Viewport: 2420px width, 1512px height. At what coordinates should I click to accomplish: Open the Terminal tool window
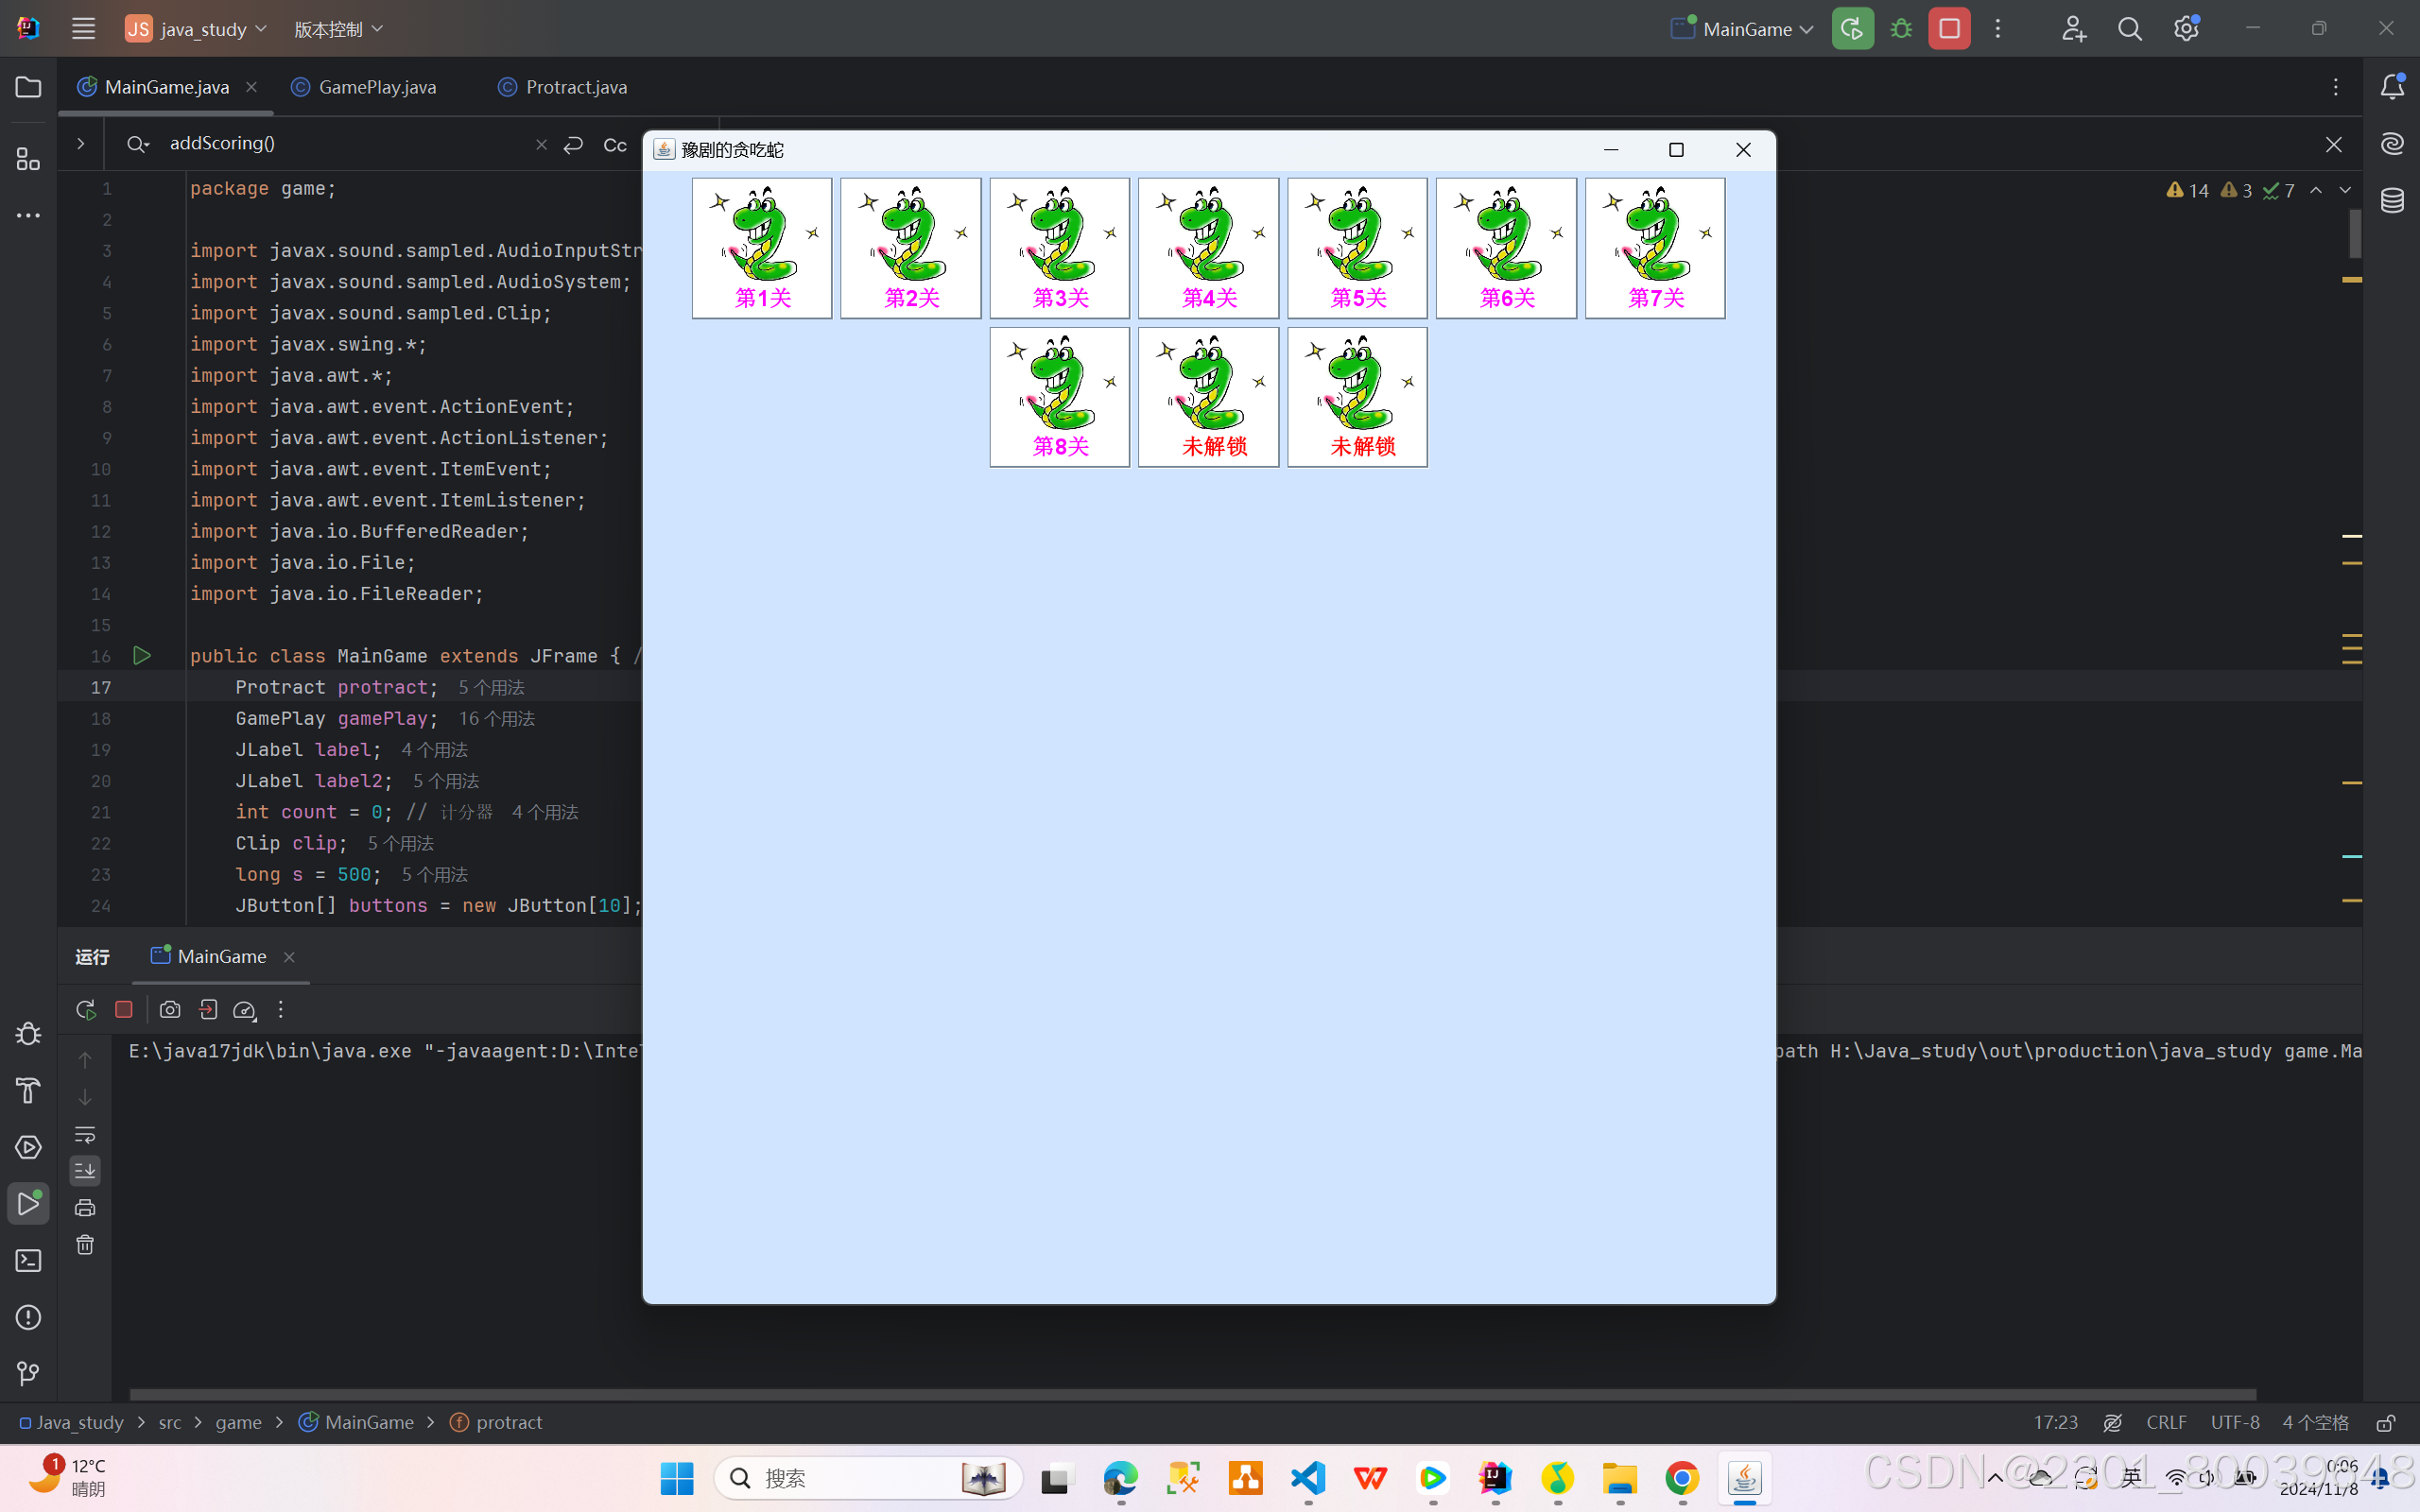tap(28, 1261)
